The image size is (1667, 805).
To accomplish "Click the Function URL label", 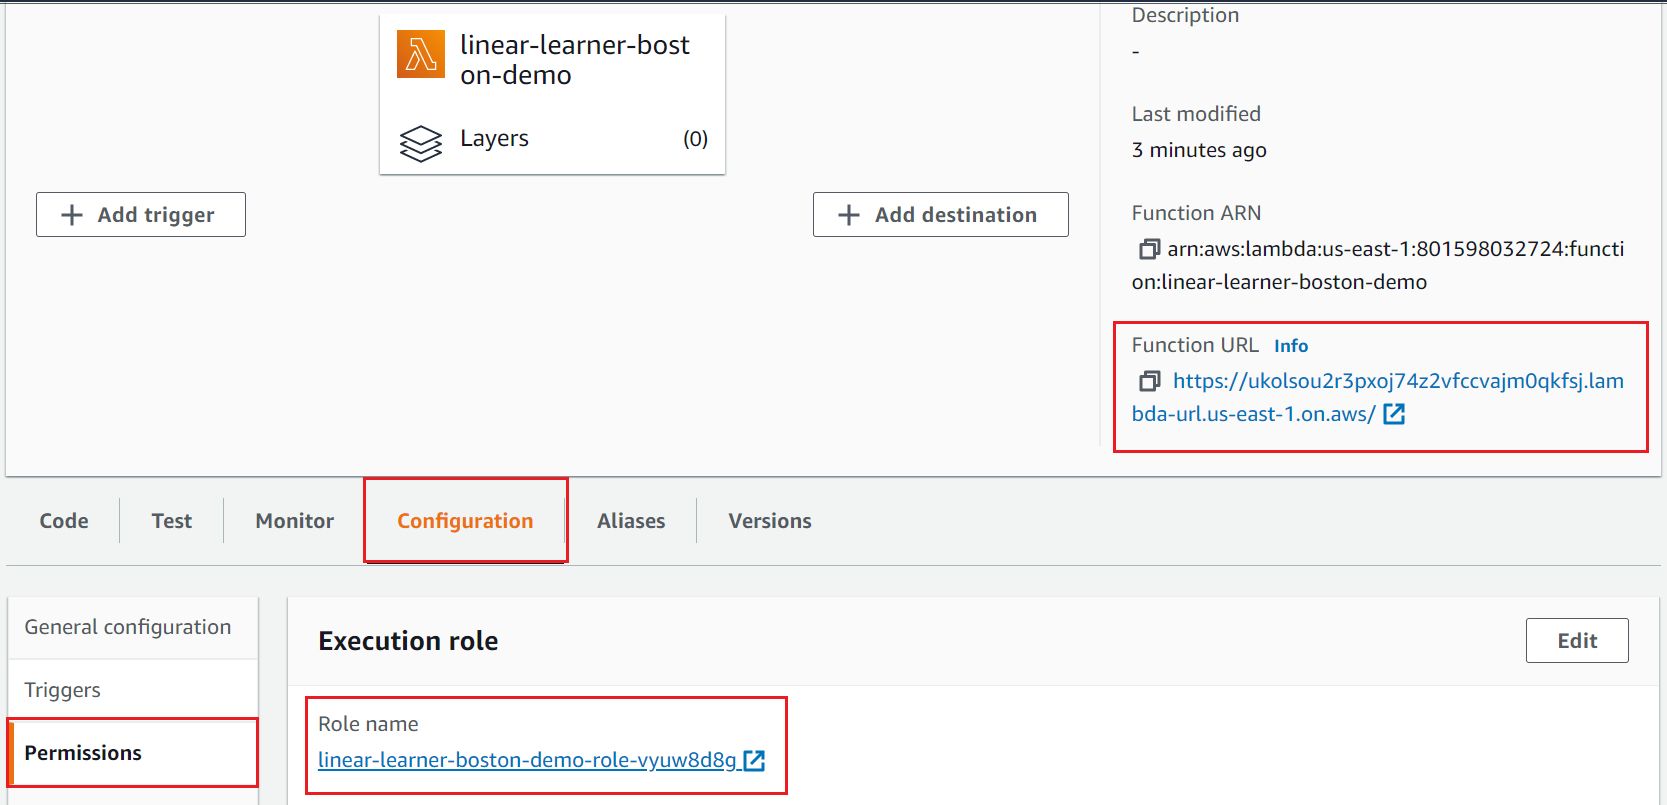I will click(1195, 345).
